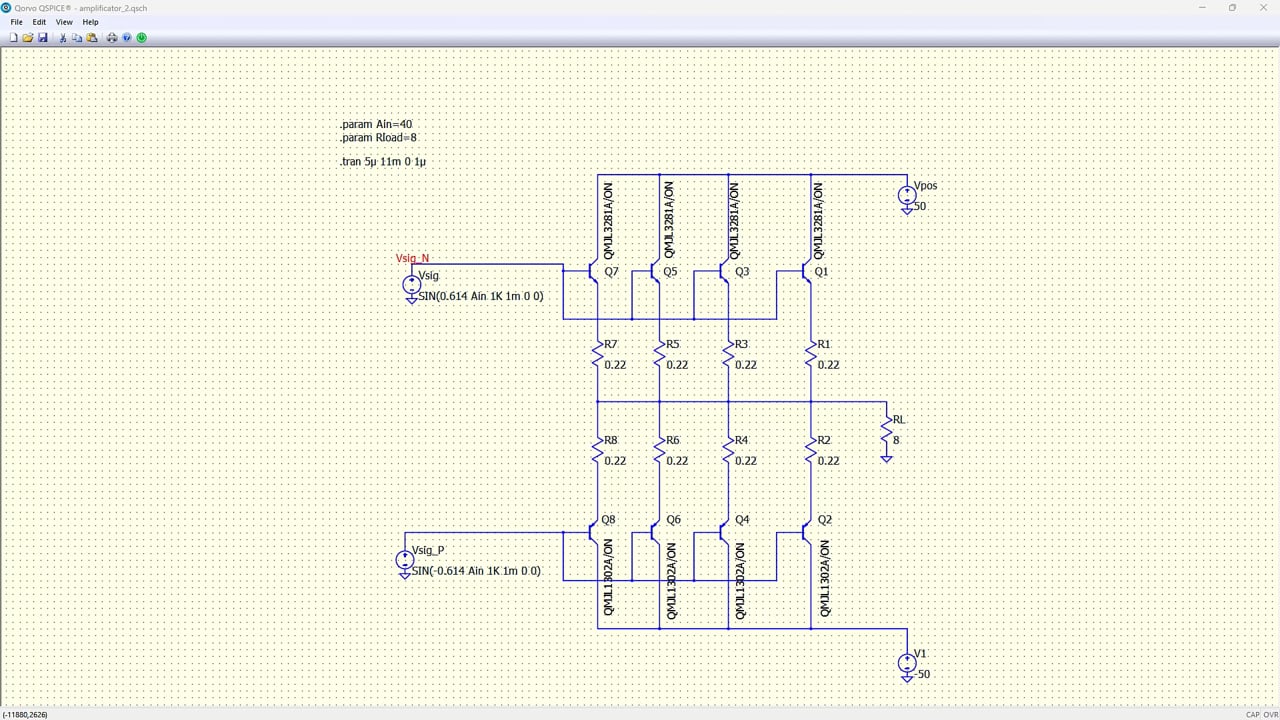Select the Q4 transistor symbol

click(x=723, y=533)
